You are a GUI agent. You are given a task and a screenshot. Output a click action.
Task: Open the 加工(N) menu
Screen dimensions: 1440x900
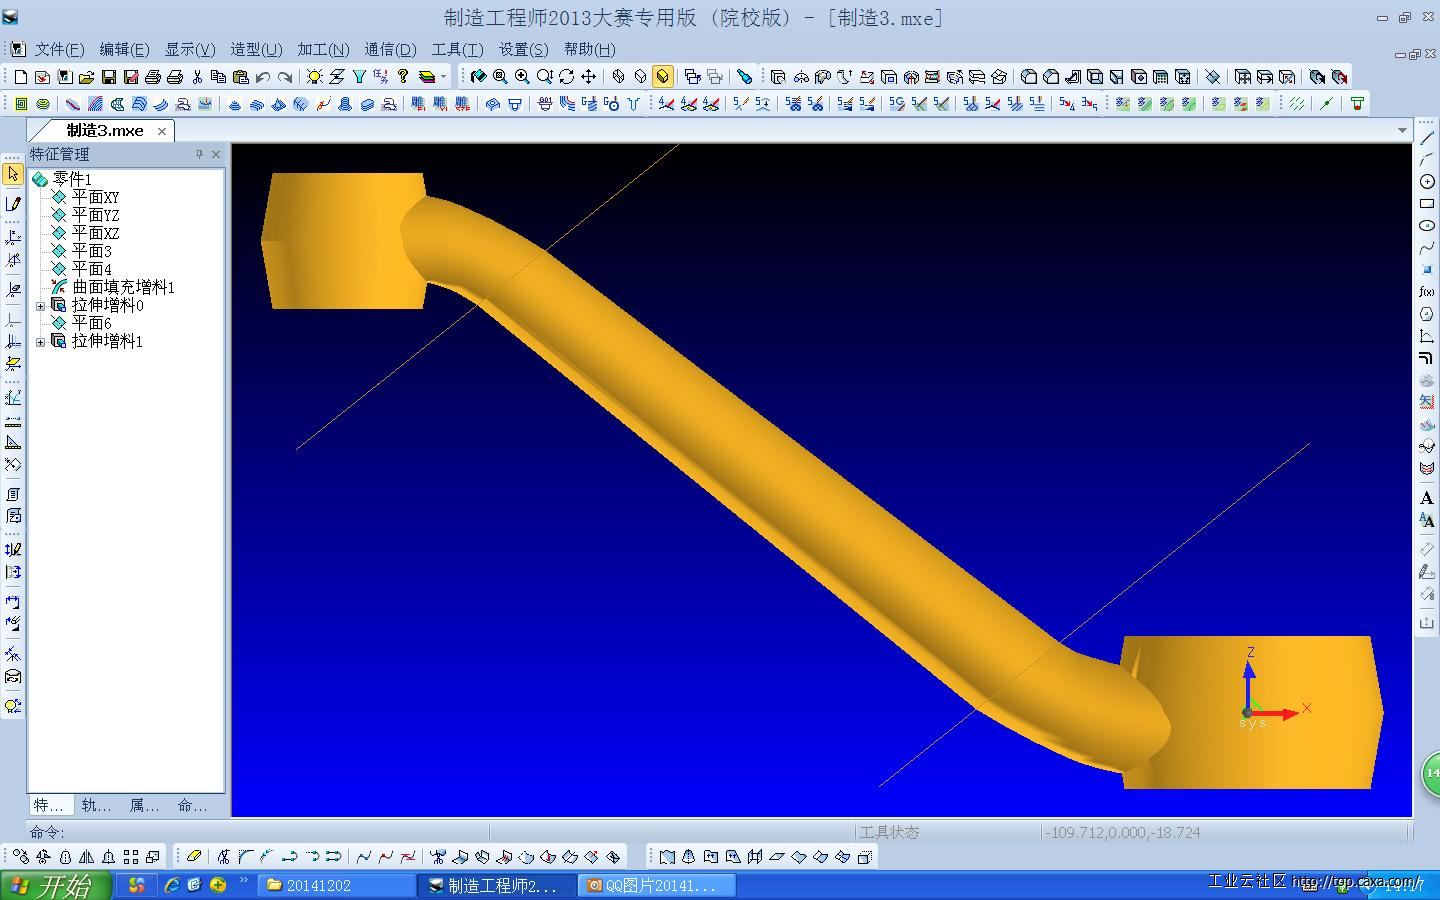click(323, 49)
